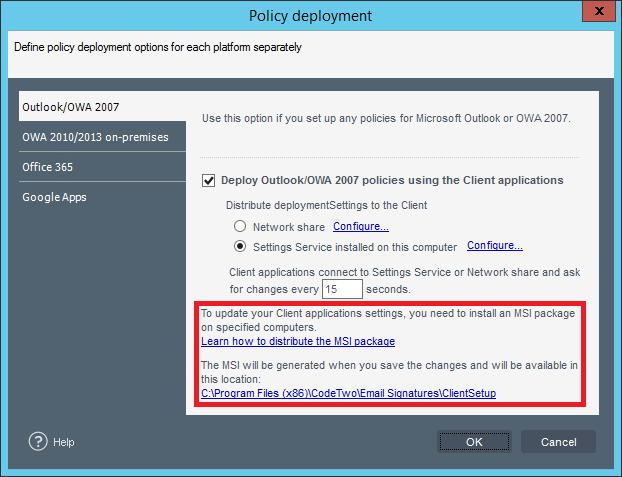Choose Settings Service installed on this computer

(x=240, y=246)
